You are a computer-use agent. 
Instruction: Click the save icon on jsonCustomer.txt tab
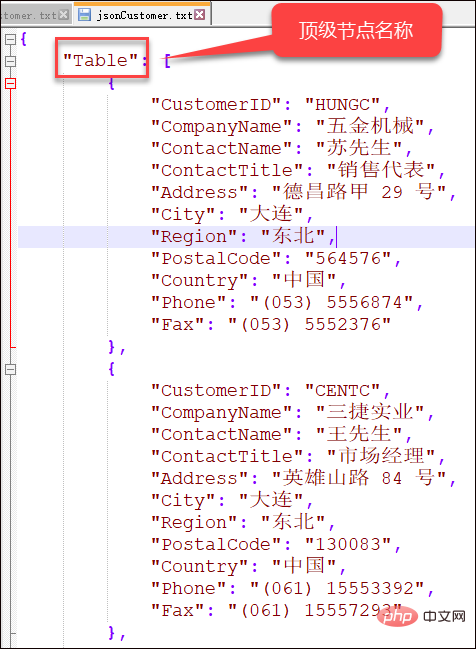tap(84, 15)
